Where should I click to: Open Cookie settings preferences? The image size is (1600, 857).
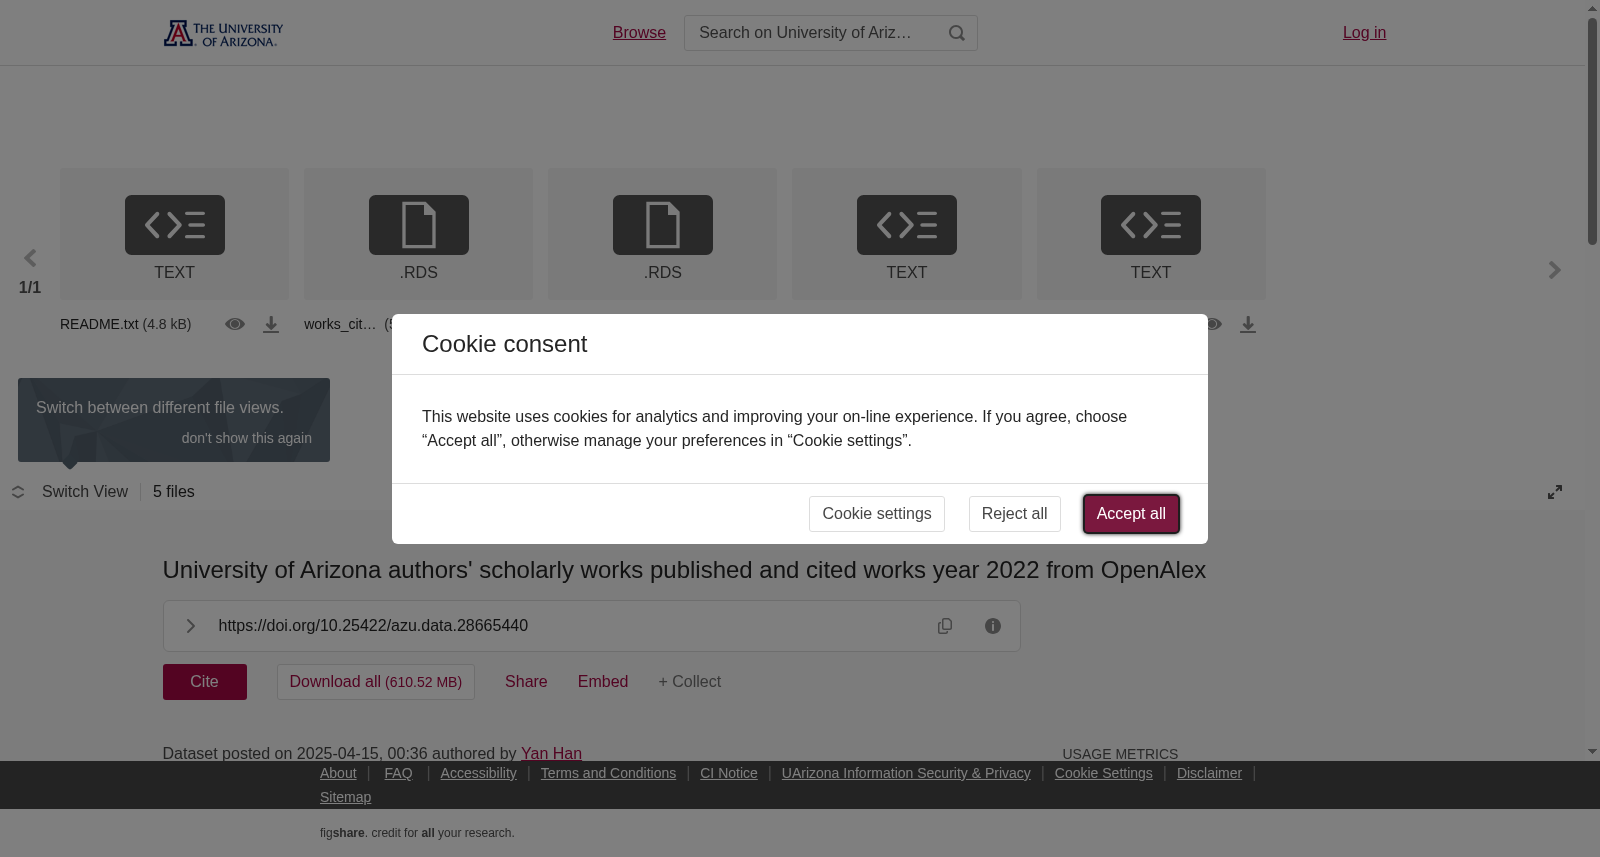[877, 514]
